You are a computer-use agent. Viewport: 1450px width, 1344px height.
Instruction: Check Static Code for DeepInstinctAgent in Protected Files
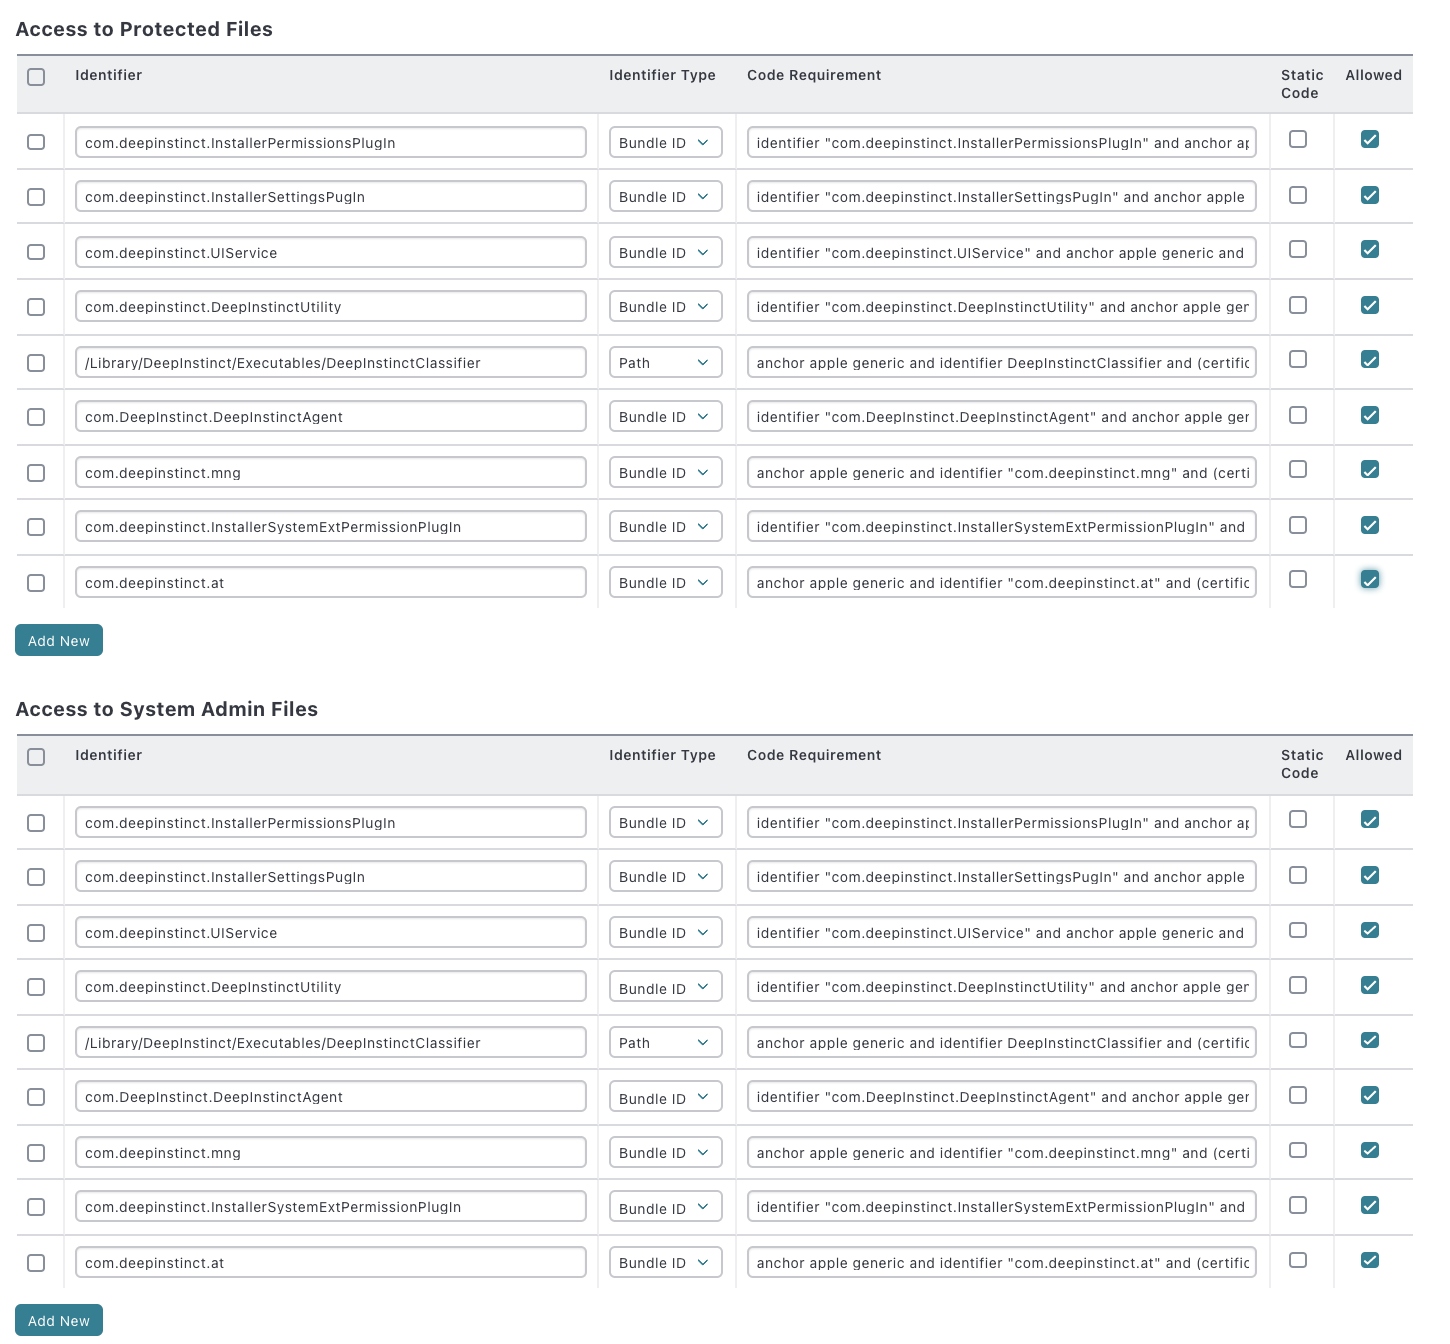[1298, 414]
